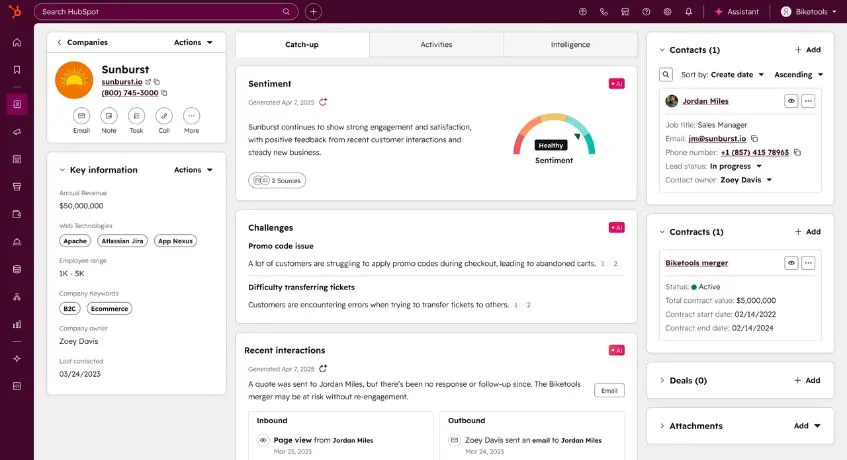Viewport: 847px width, 460px height.
Task: Open more options for Jordan Miles contact
Action: click(x=808, y=101)
